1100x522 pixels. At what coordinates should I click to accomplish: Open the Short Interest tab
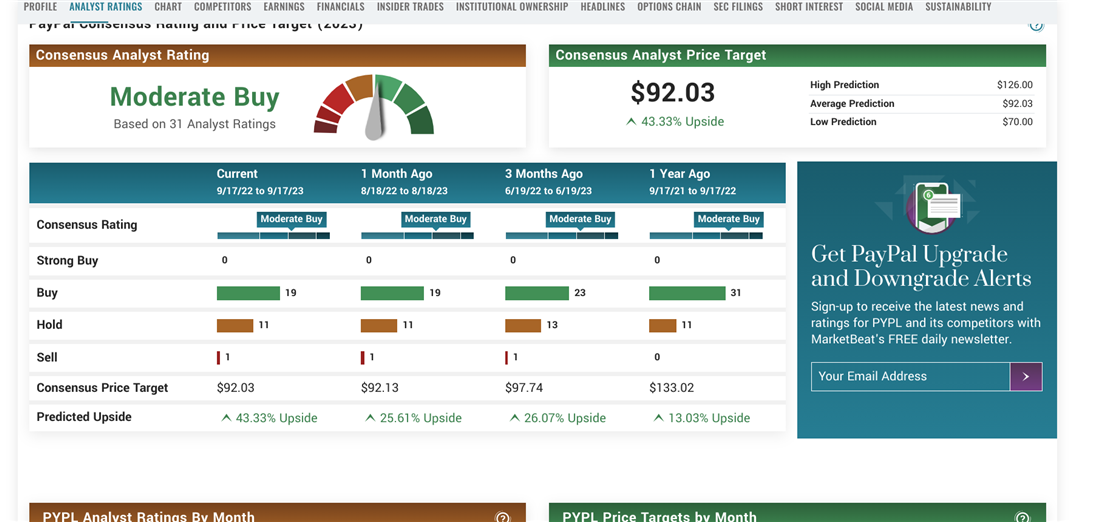click(x=809, y=7)
